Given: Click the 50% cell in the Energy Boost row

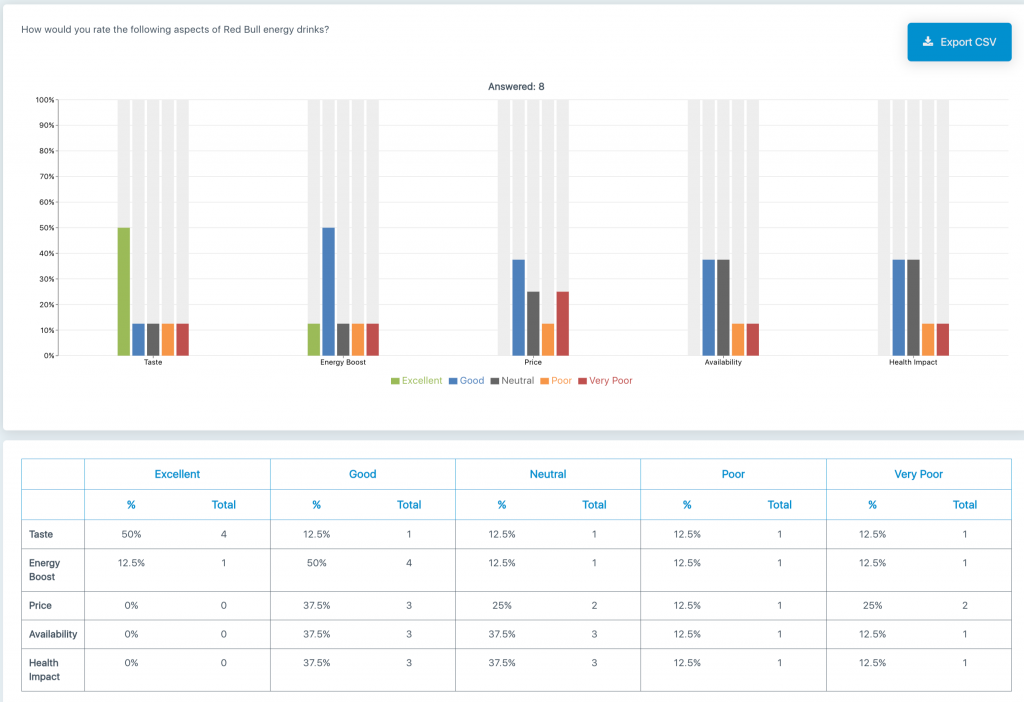Looking at the screenshot, I should click(317, 563).
